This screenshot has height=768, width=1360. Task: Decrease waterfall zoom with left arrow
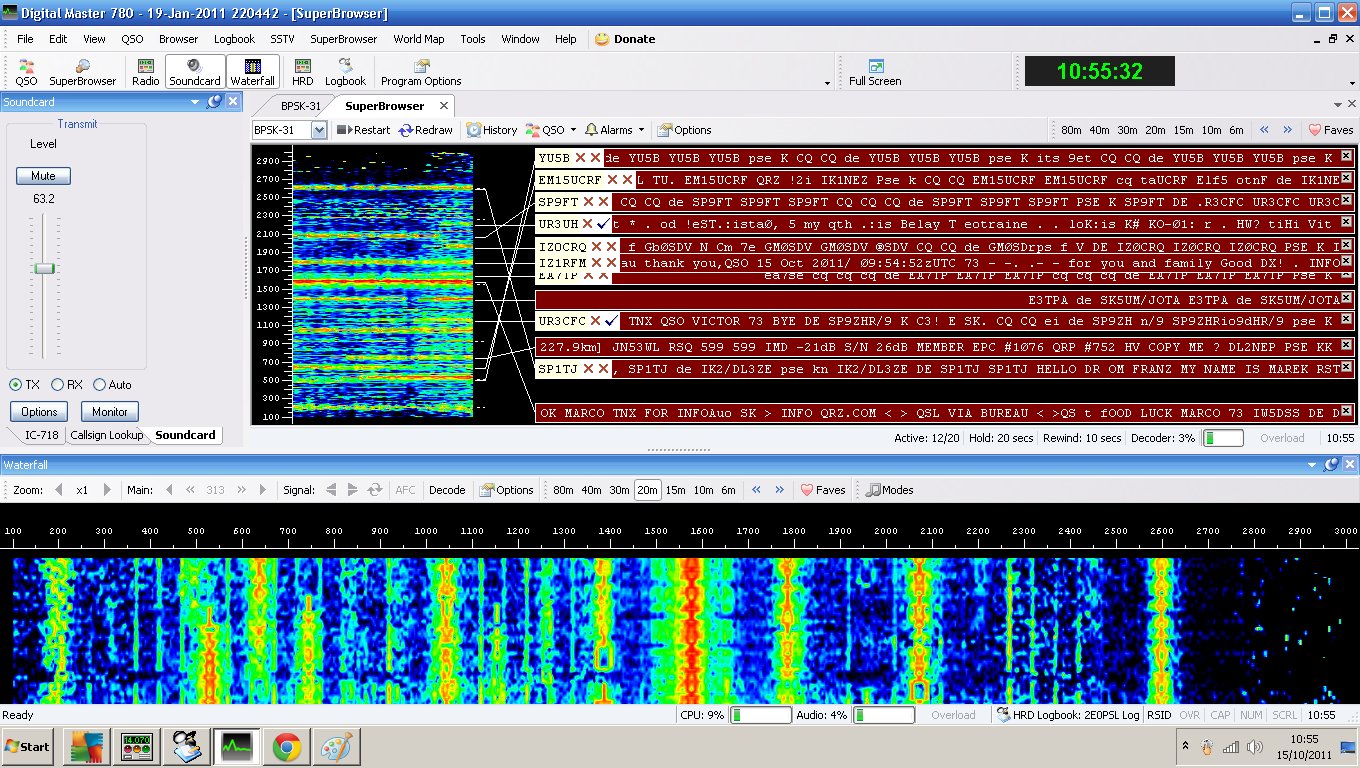tap(58, 490)
